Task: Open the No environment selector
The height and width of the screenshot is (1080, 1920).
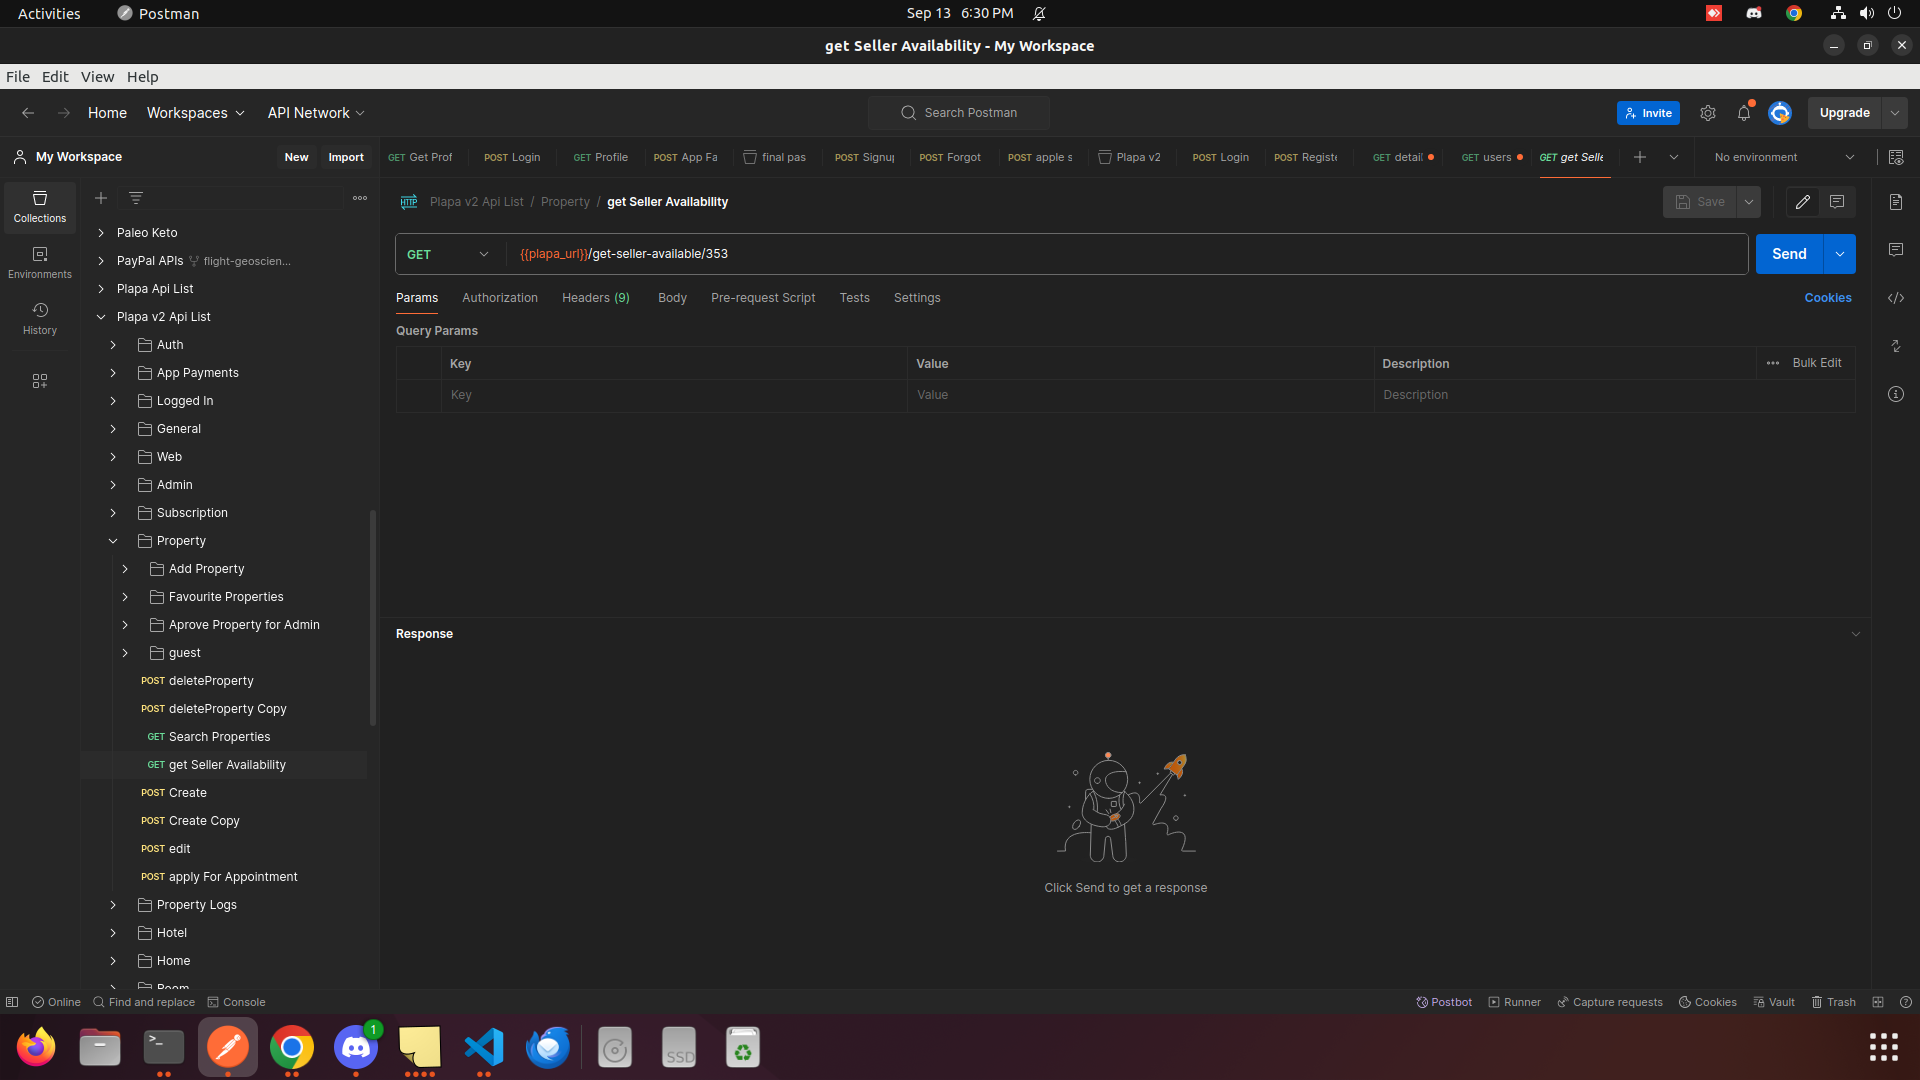Action: [x=1784, y=157]
